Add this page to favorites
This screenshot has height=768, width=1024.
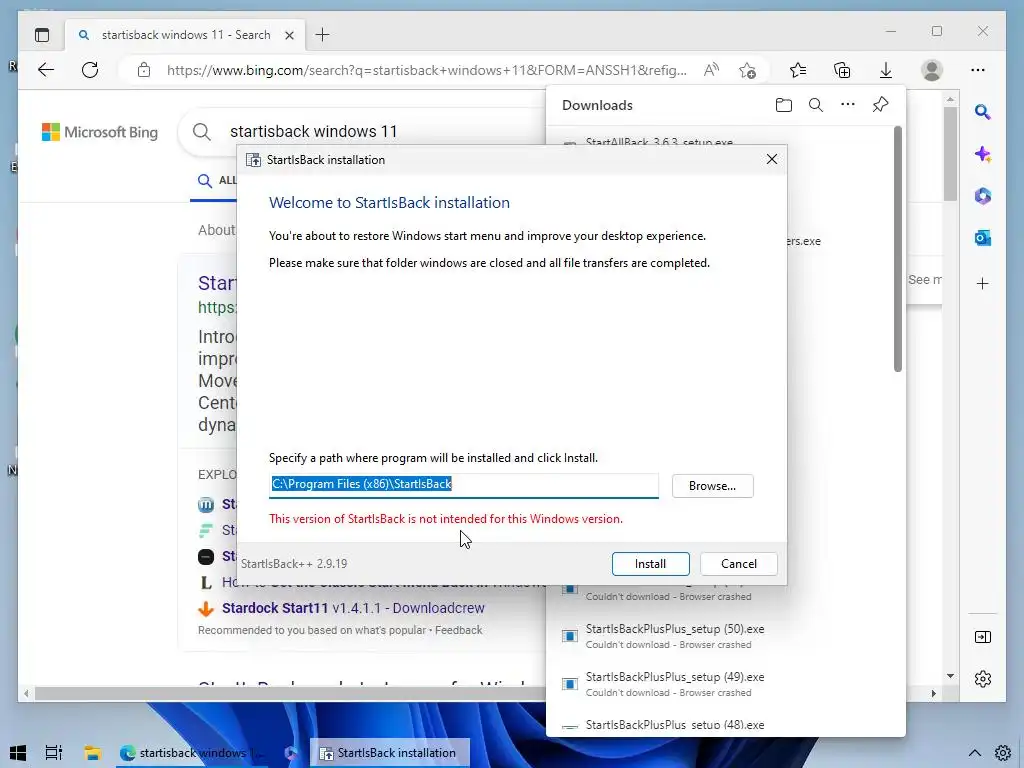[x=748, y=70]
